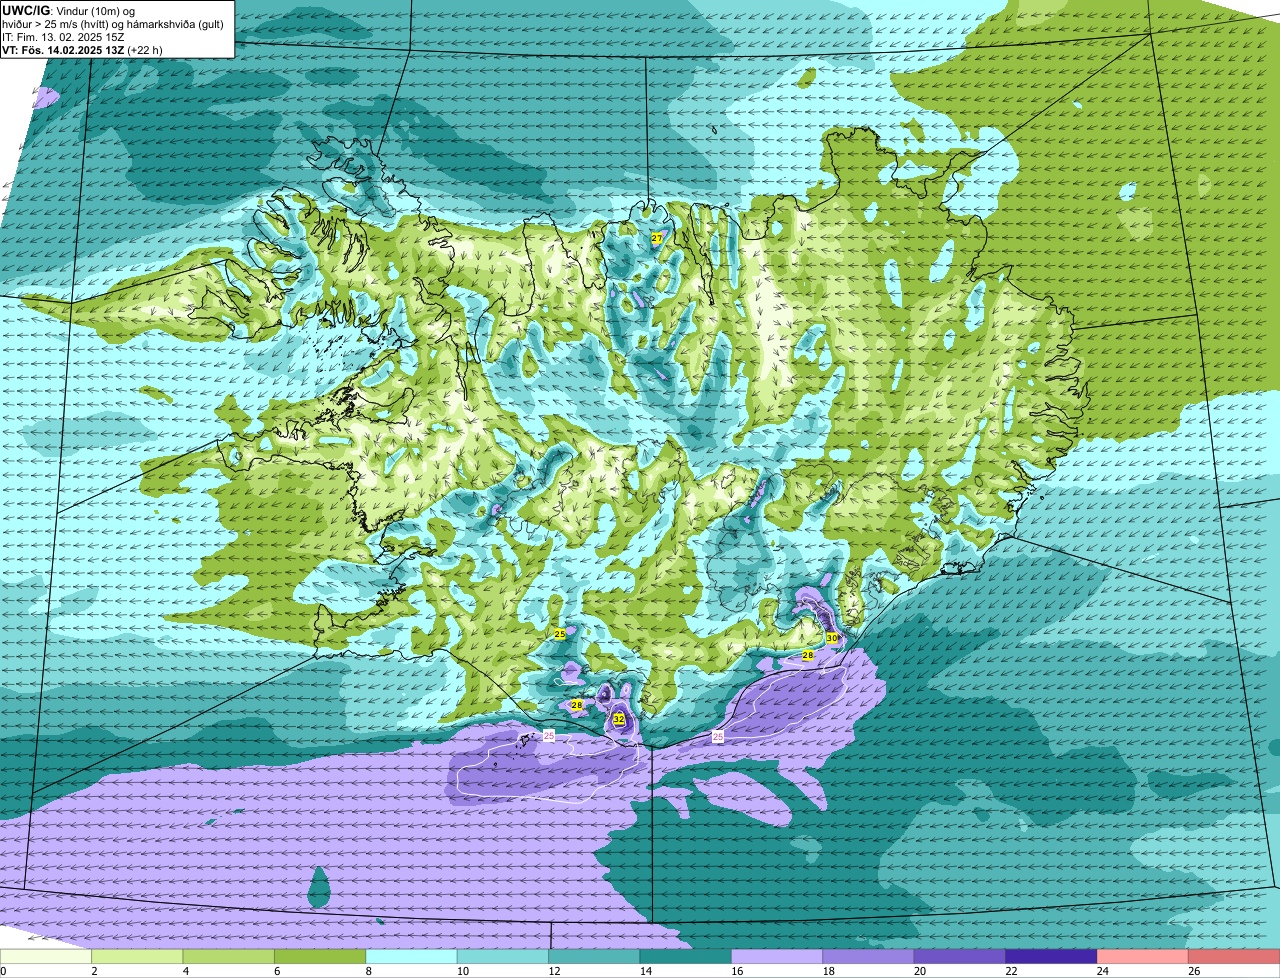Select the light cyan 8–10 m/s legend swatch
The image size is (1280, 978).
pyautogui.click(x=412, y=957)
